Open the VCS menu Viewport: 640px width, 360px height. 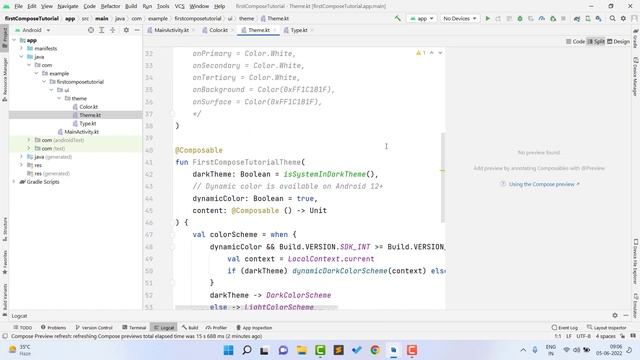[180, 6]
